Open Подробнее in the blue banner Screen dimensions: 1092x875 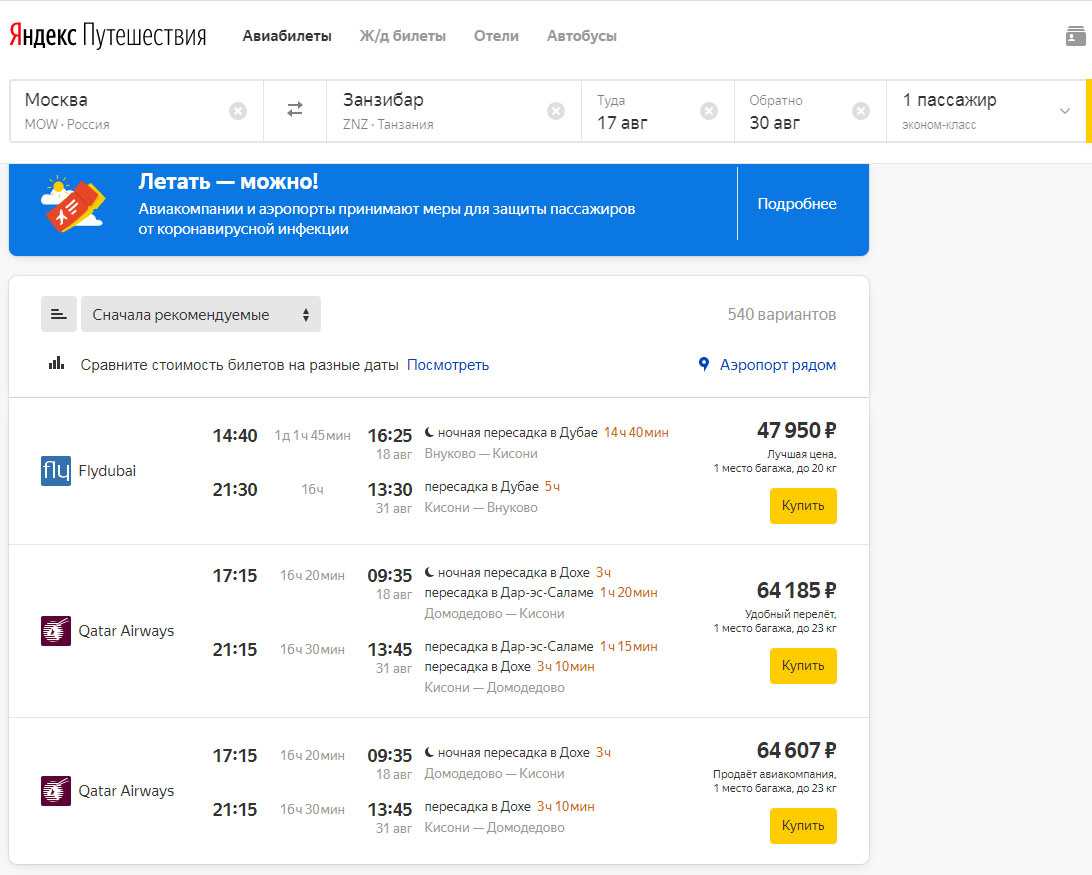(x=797, y=204)
